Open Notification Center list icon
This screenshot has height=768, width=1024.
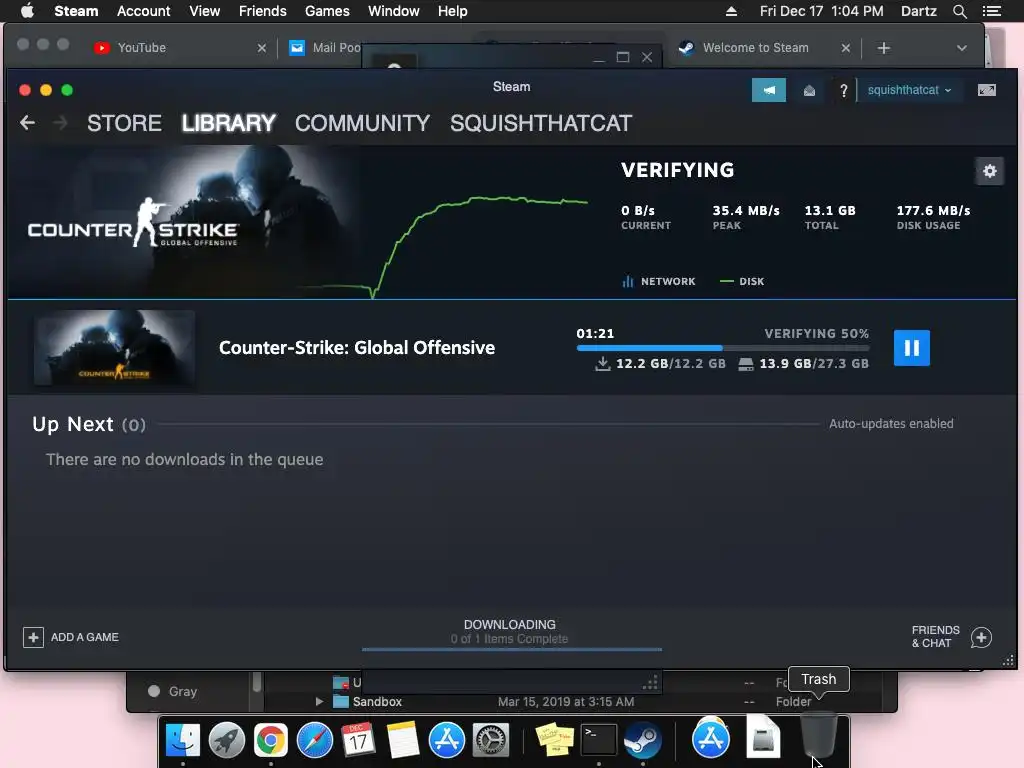991,11
